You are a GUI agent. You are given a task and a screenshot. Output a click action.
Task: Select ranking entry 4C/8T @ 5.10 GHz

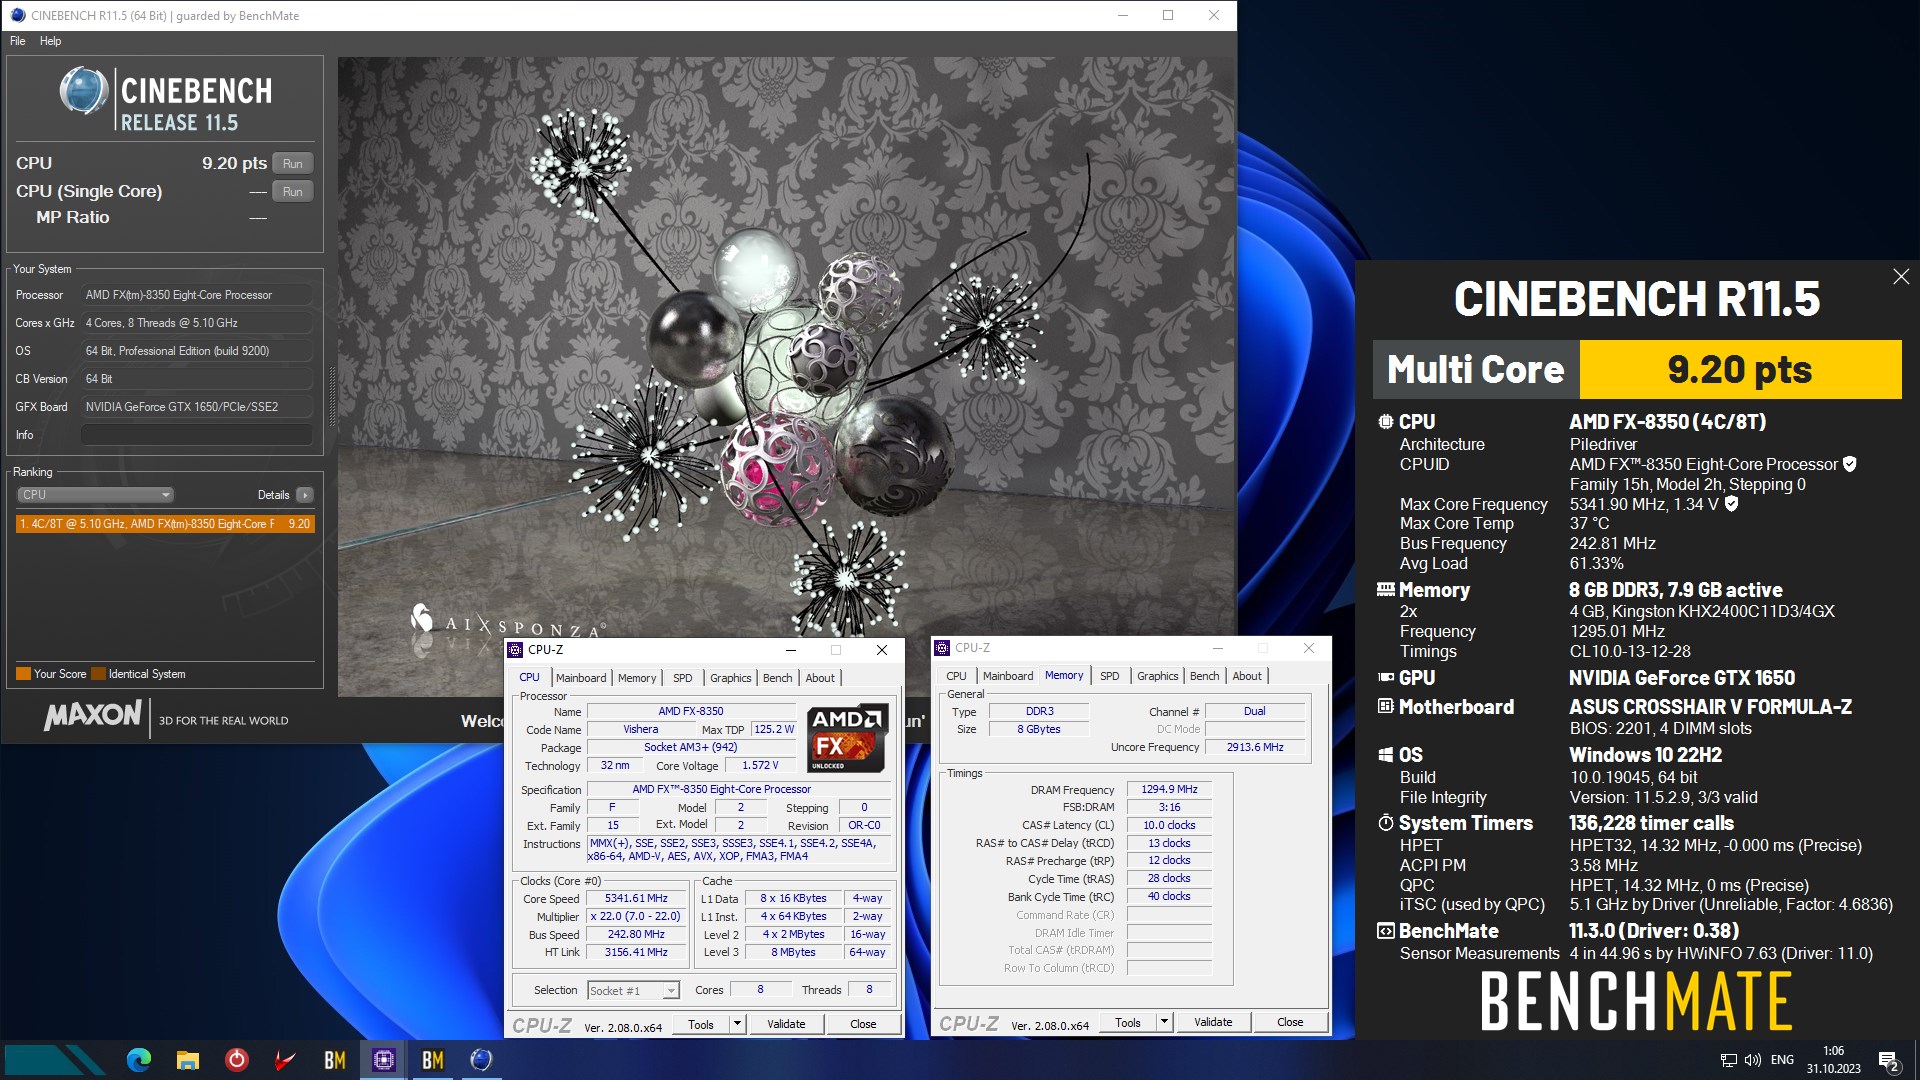click(x=165, y=524)
